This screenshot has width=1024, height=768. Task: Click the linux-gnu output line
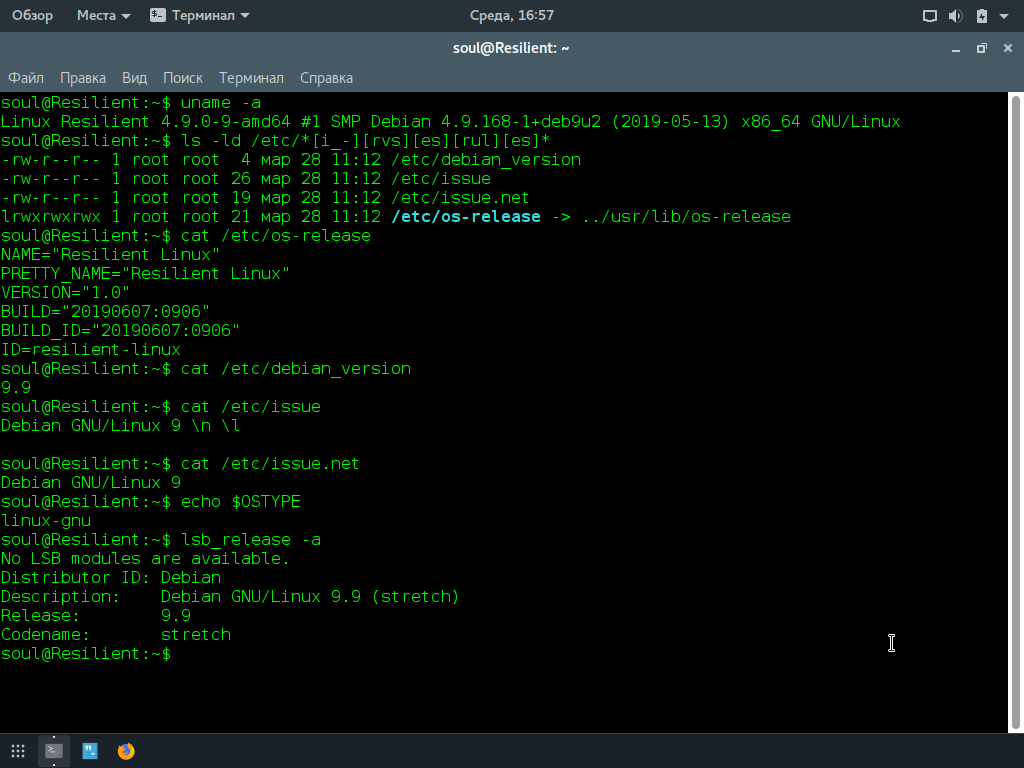pos(46,520)
